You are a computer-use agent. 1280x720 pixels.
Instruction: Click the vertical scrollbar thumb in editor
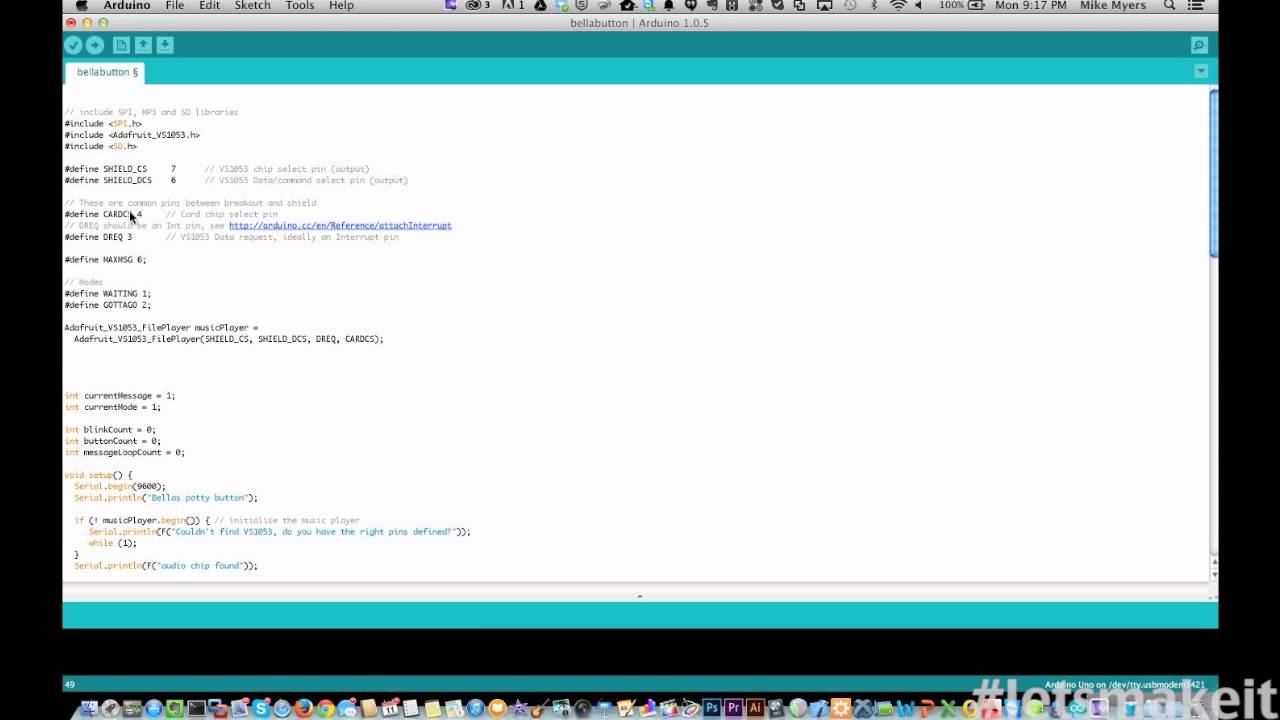click(1214, 175)
